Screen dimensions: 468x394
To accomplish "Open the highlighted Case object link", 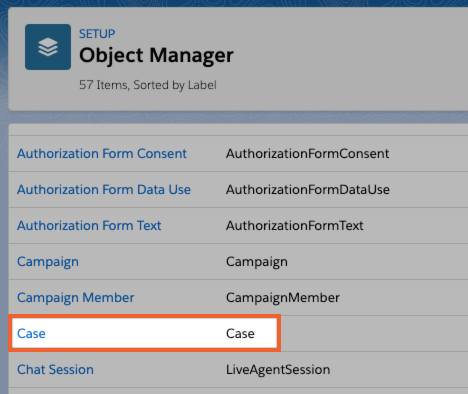I will 31,334.
